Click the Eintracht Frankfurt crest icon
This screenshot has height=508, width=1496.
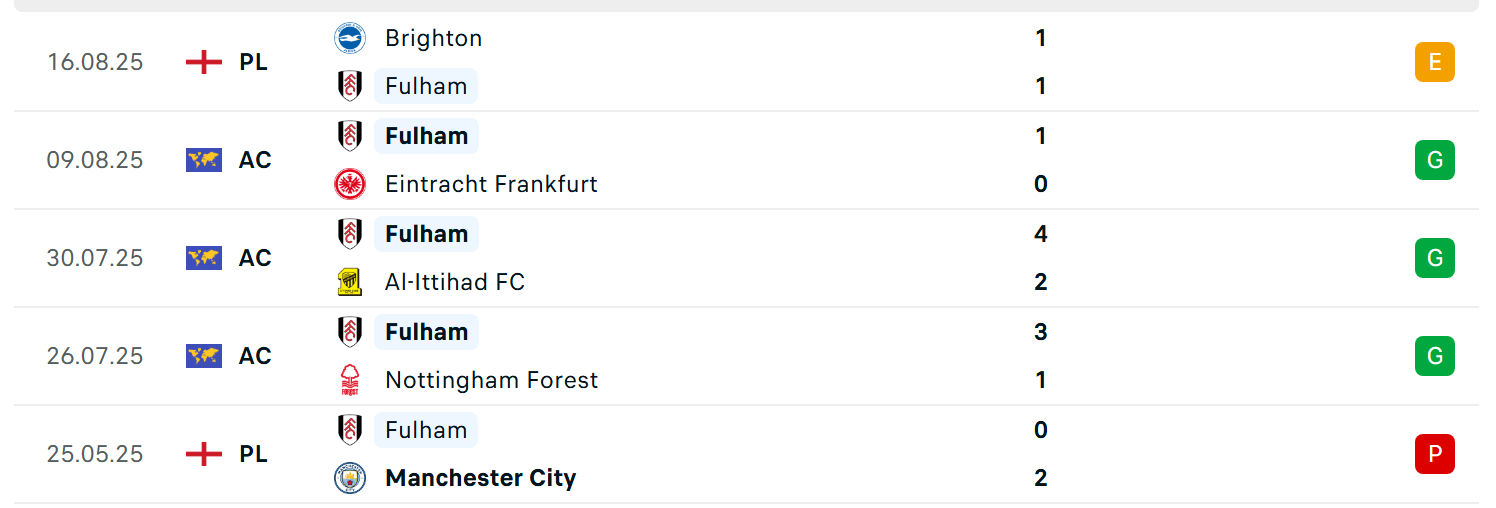click(350, 184)
